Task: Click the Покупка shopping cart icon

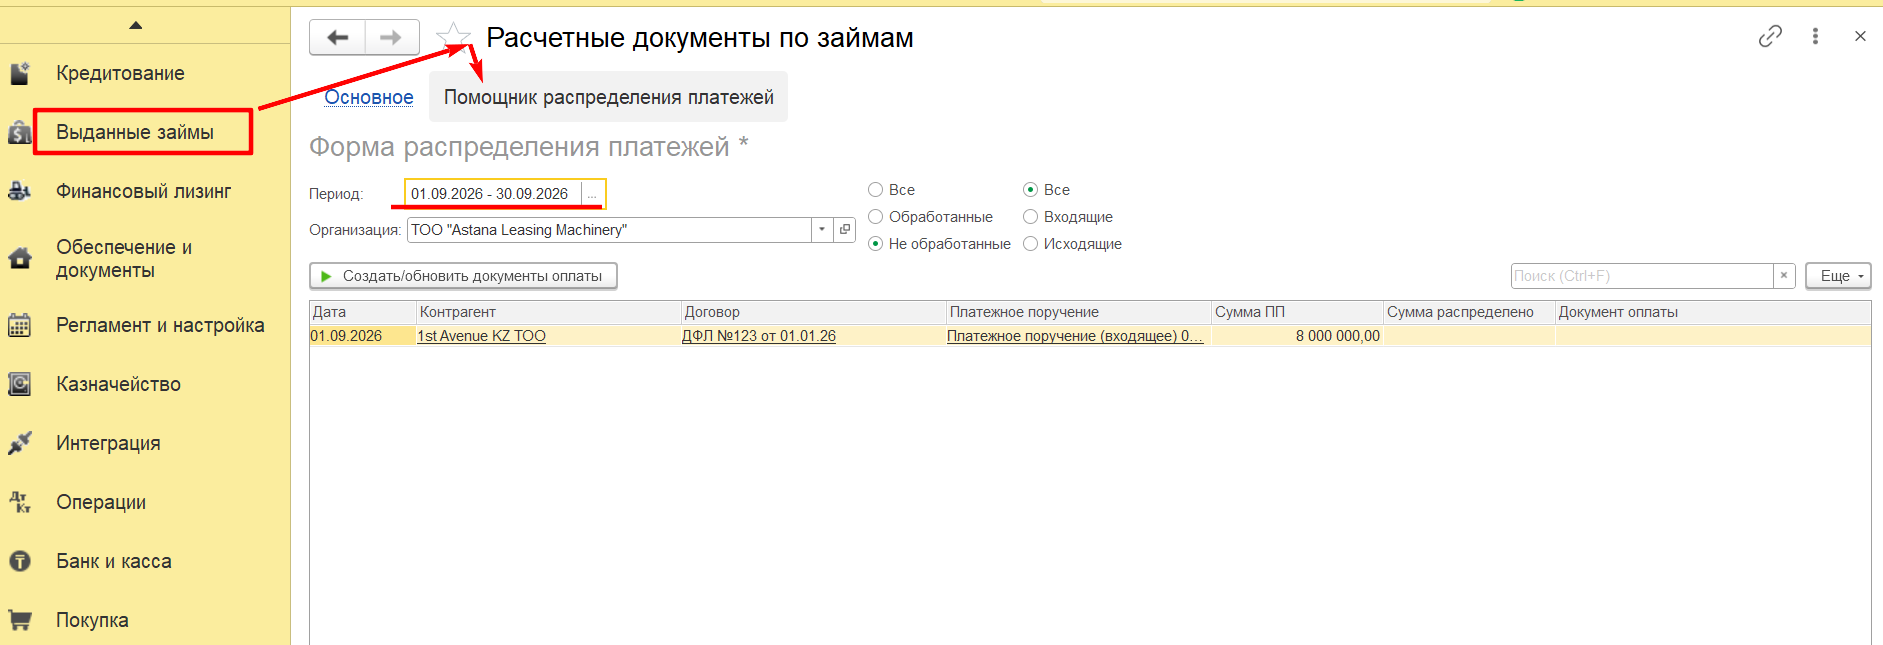Action: [20, 620]
